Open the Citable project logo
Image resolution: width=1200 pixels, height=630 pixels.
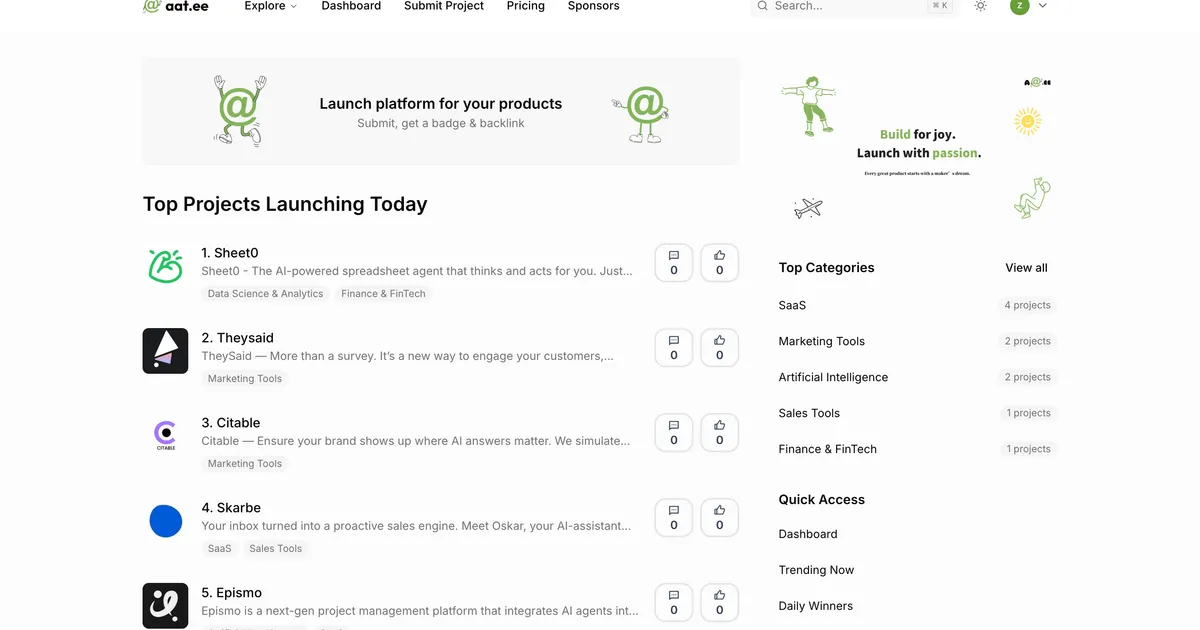coord(165,436)
